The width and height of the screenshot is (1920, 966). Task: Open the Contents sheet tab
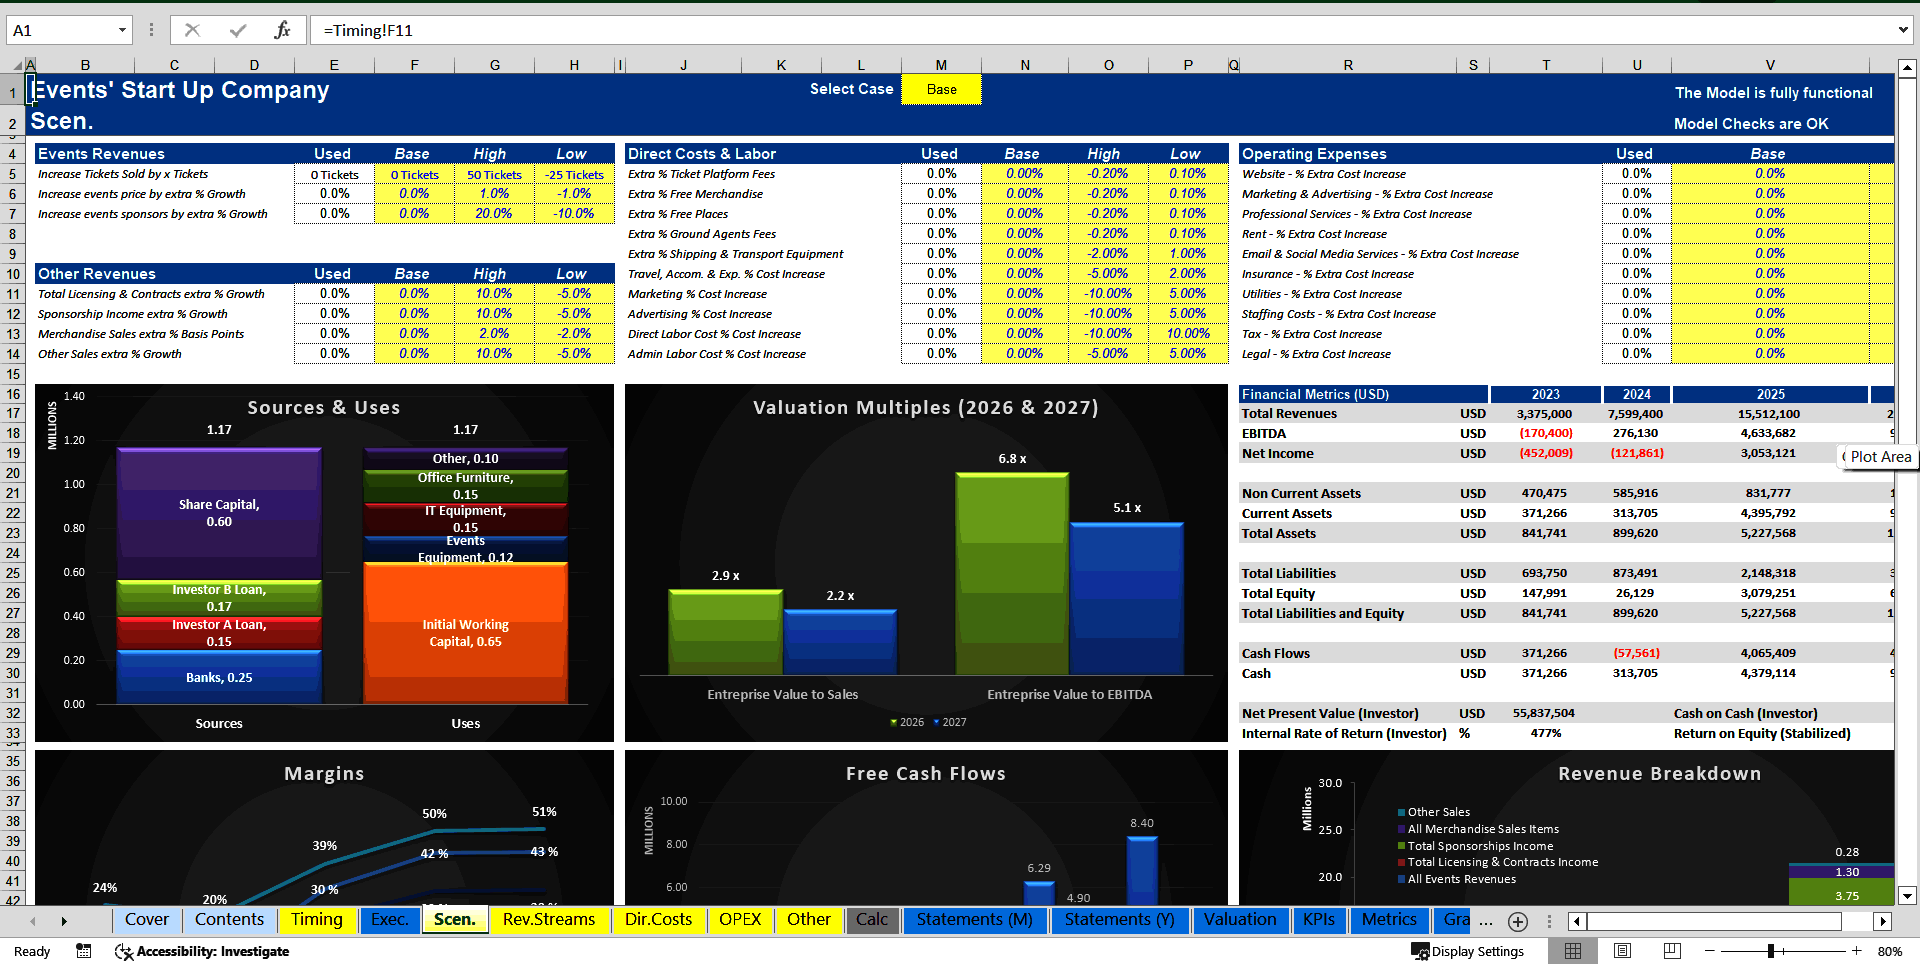(229, 920)
